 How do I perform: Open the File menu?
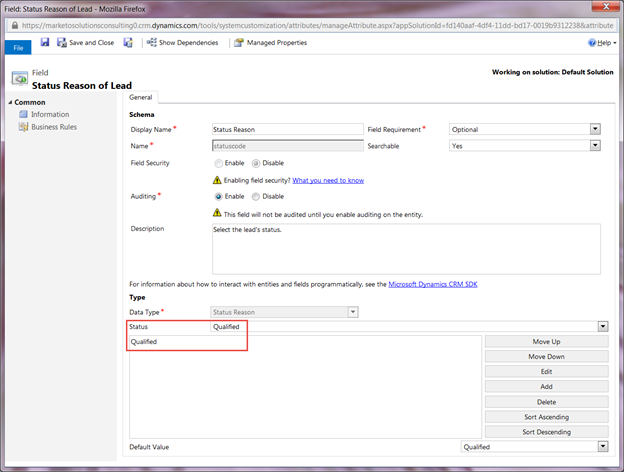coord(18,48)
